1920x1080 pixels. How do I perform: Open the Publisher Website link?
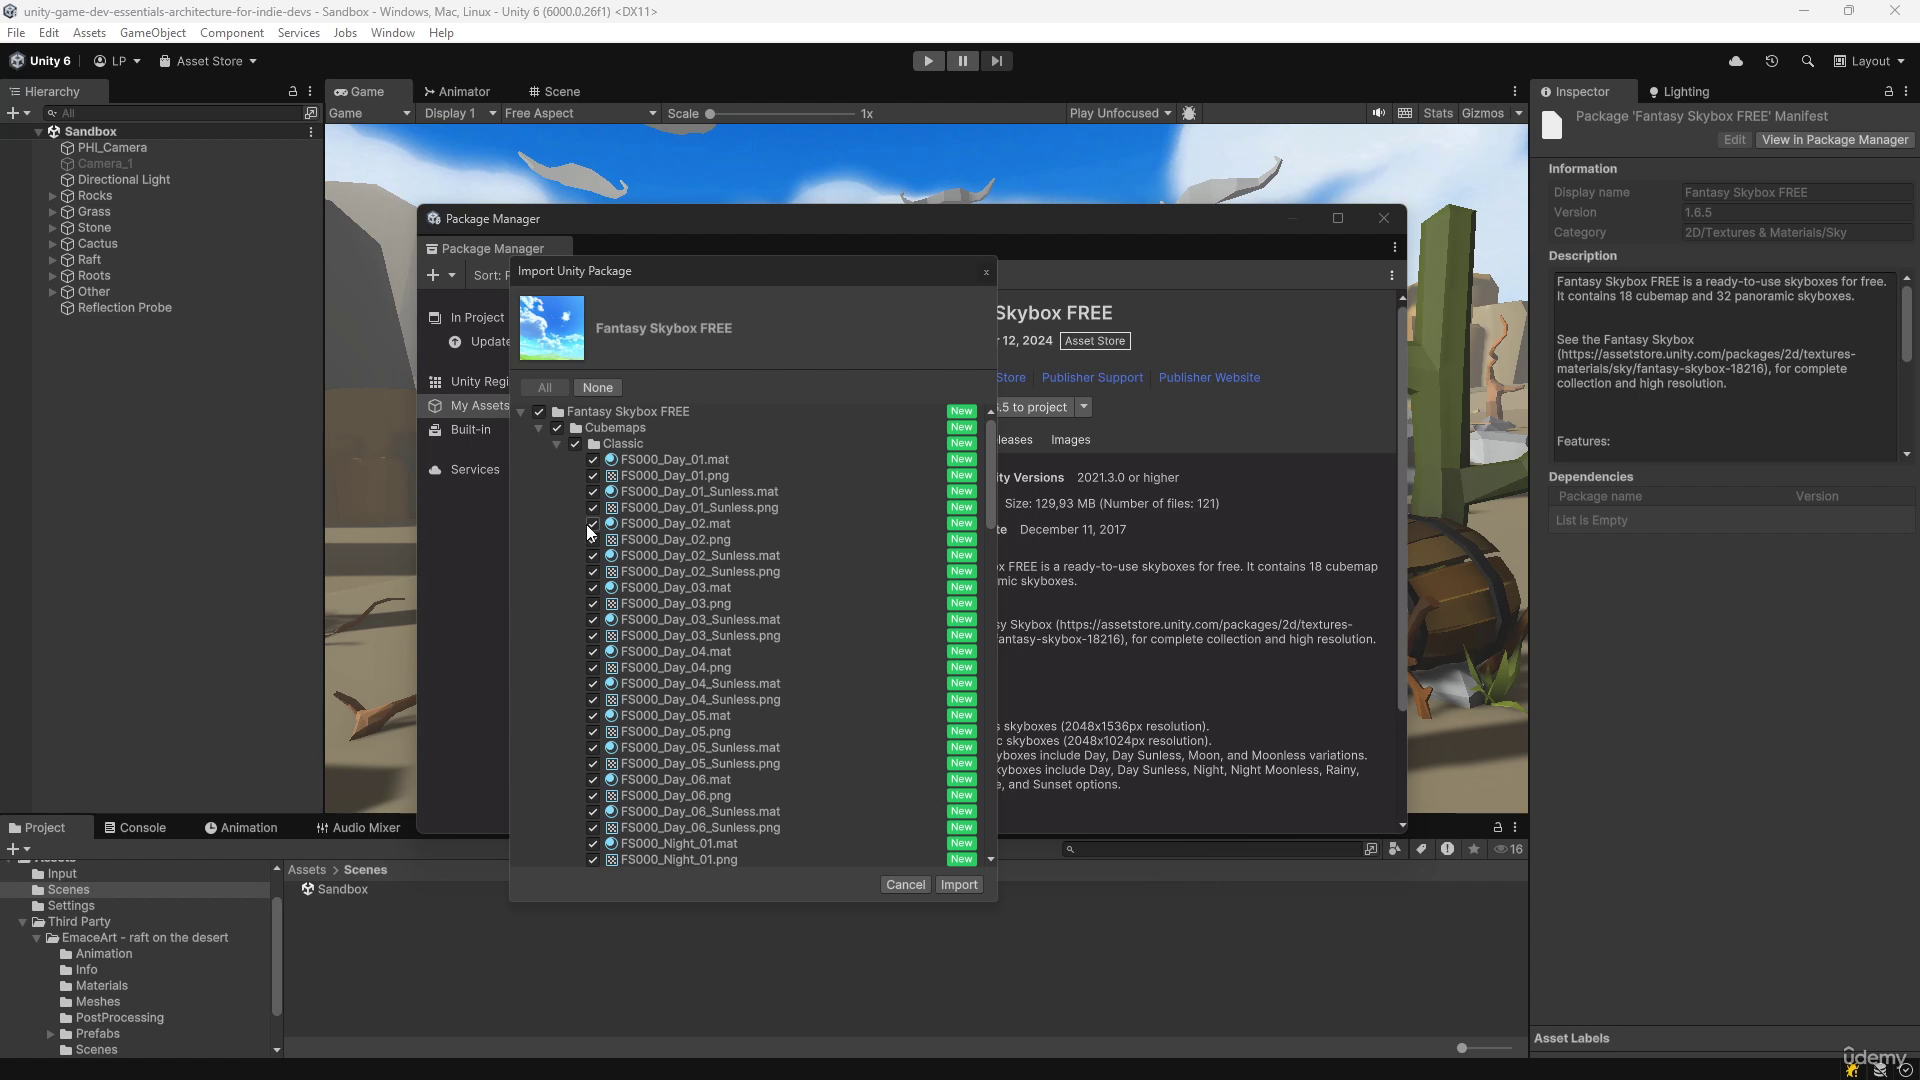(1209, 377)
